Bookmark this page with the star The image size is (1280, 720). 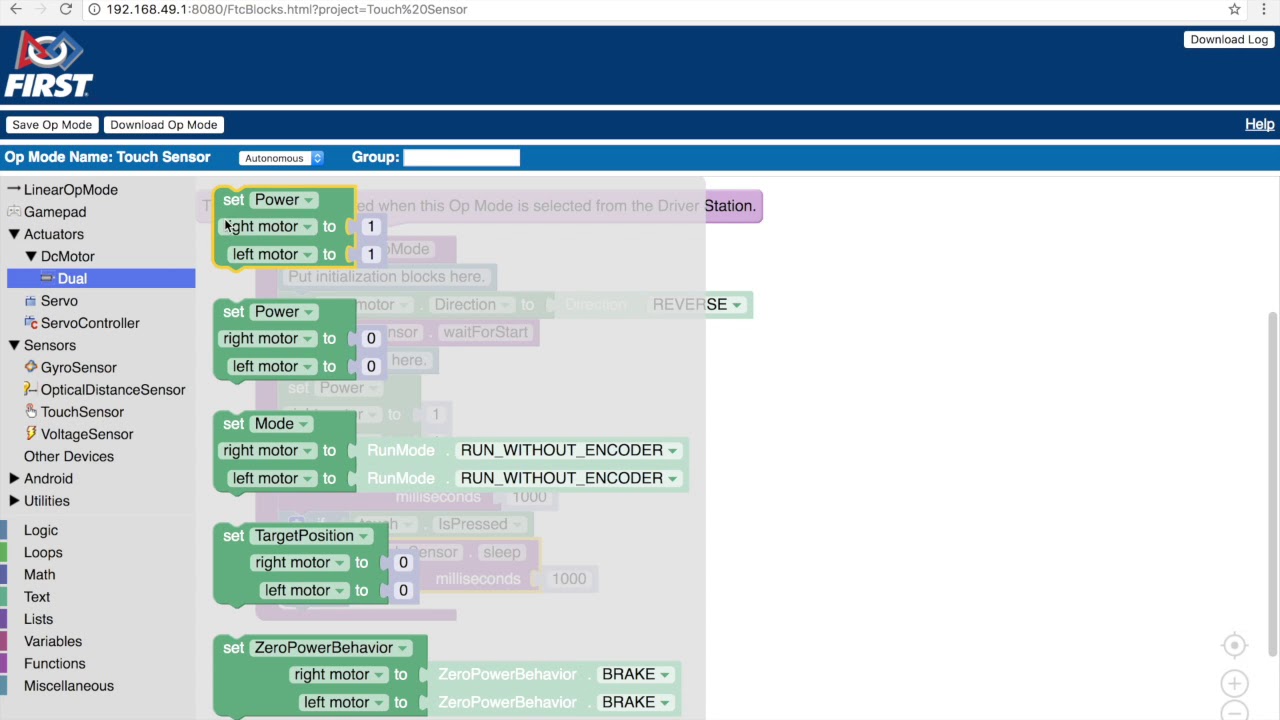(1235, 9)
